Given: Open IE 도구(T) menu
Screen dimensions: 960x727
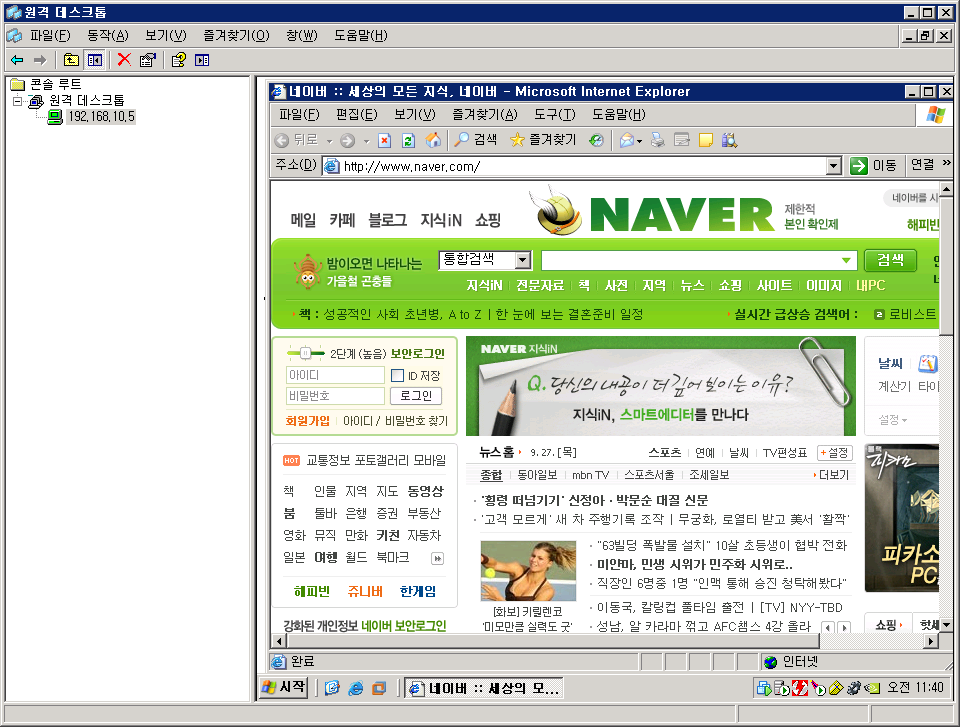Looking at the screenshot, I should point(555,115).
